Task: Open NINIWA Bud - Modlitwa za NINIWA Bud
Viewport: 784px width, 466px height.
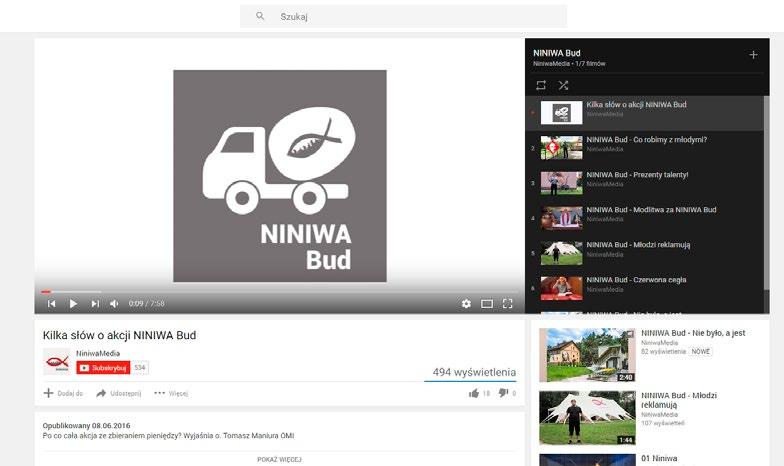Action: (x=645, y=218)
